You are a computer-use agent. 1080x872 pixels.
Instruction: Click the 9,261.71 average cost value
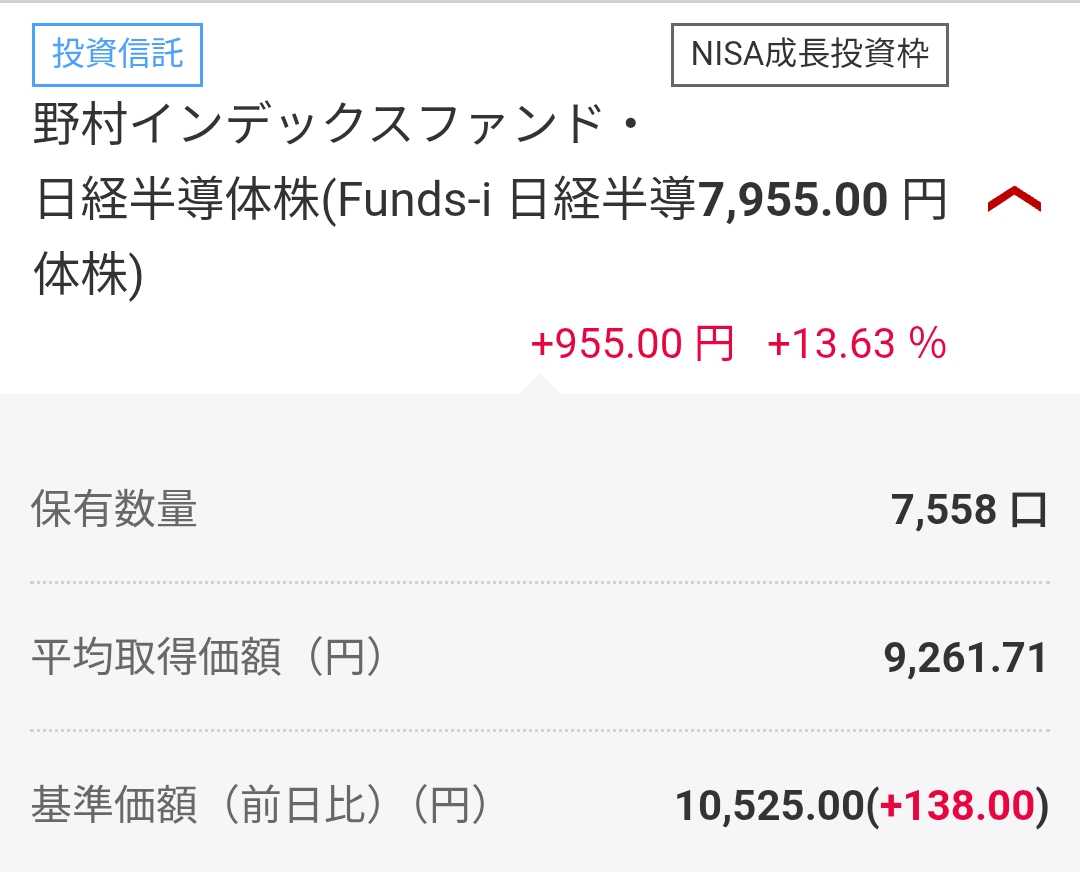point(965,658)
